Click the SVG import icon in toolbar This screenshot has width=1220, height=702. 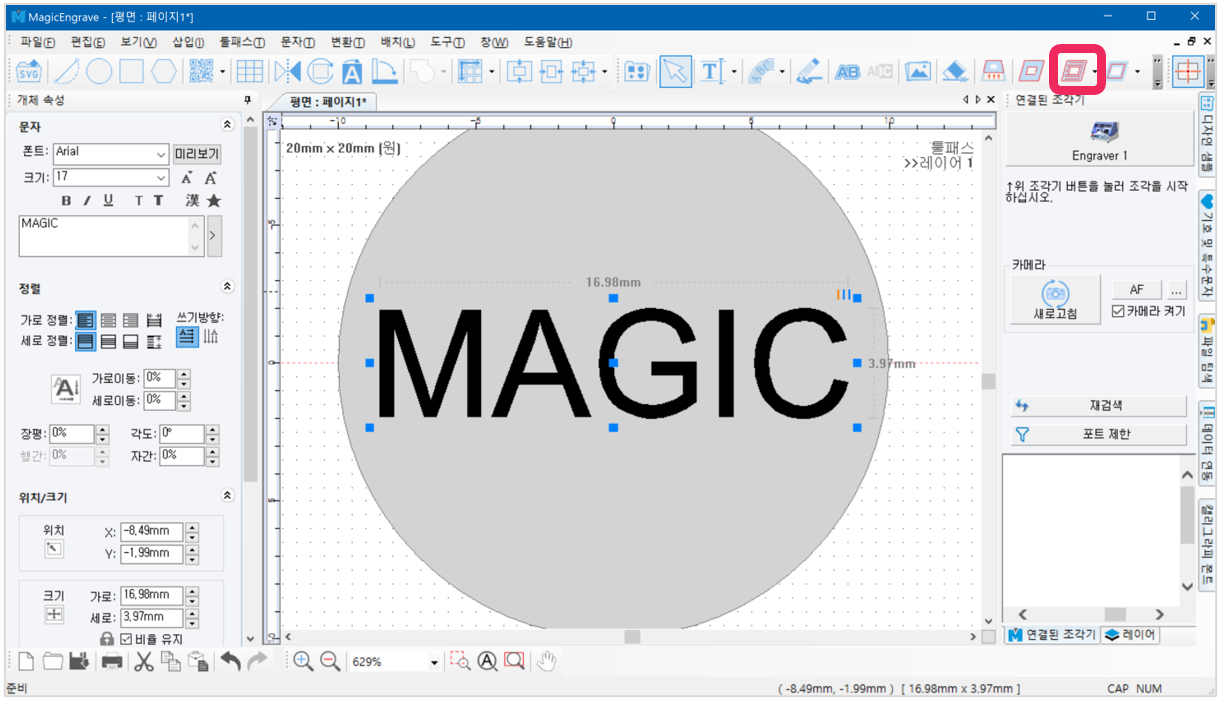click(x=30, y=71)
